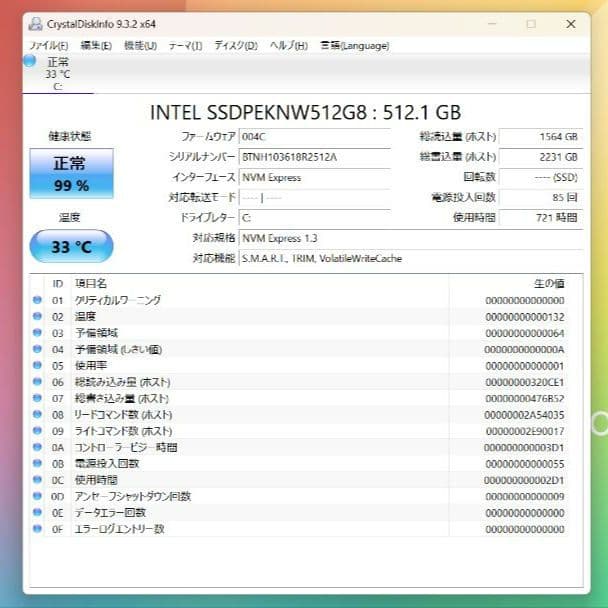The height and width of the screenshot is (608, 608).
Task: Click status dot for row 07 総書き込み量
Action: [x=37, y=398]
